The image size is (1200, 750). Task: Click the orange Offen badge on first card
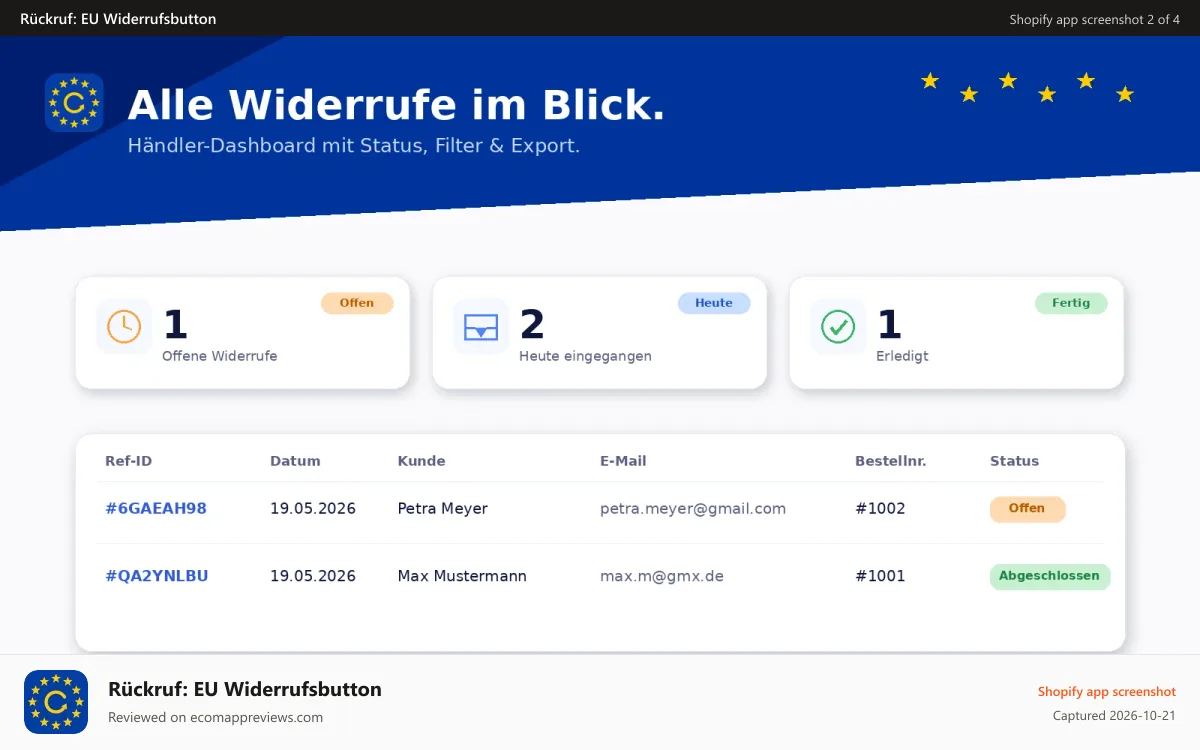357,303
